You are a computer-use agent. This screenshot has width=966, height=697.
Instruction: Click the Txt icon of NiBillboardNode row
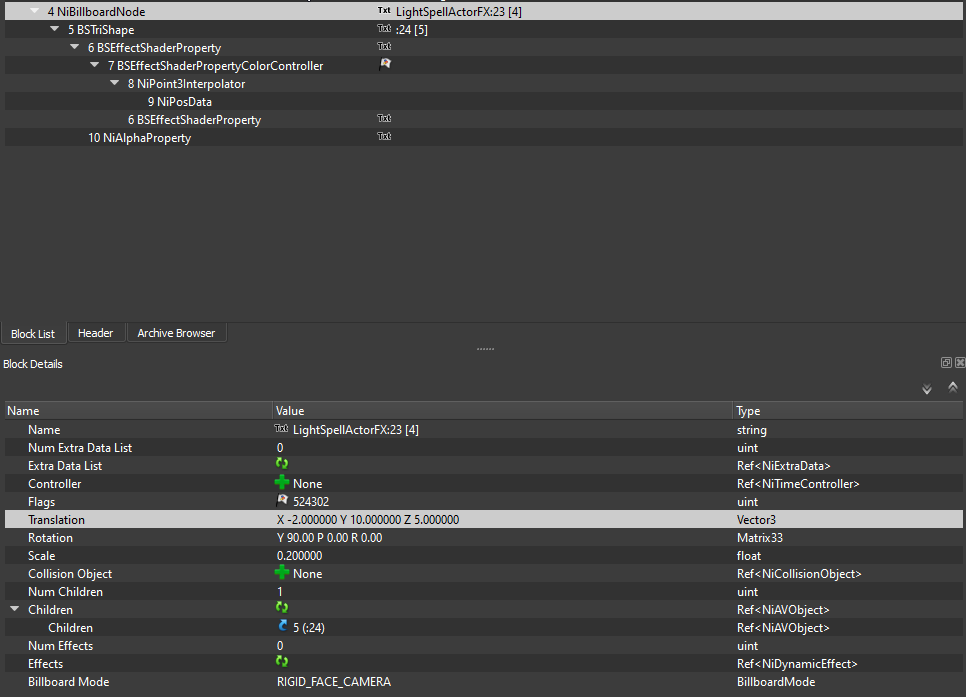tap(384, 10)
